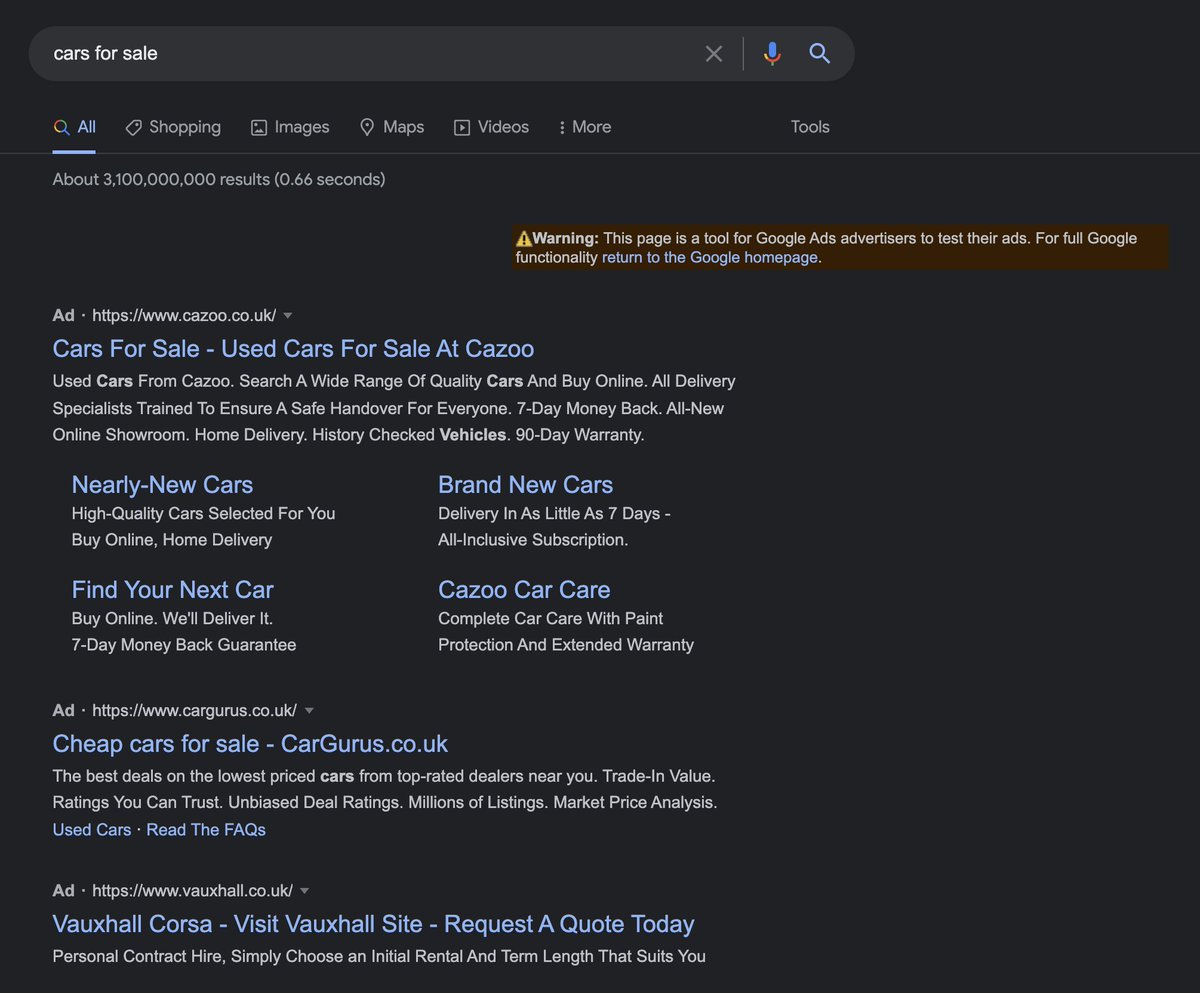Click 'Delivery In As Little As 7 Days -' text
Viewport: 1200px width, 993px height.
tap(554, 513)
